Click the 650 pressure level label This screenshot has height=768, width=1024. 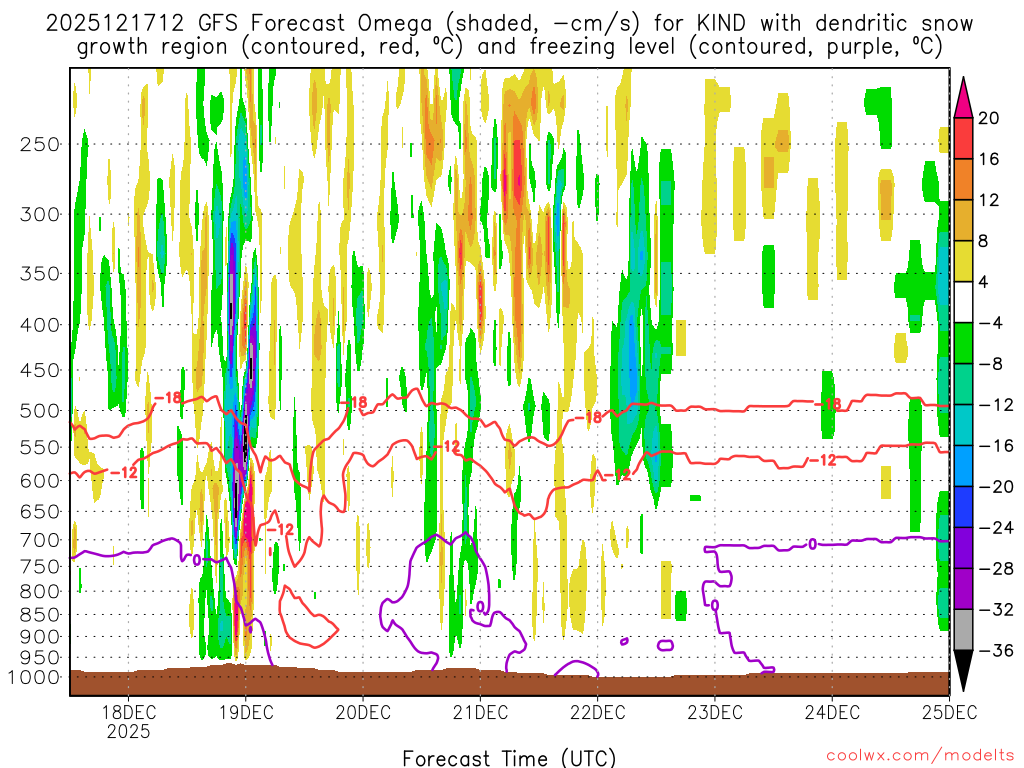40,511
